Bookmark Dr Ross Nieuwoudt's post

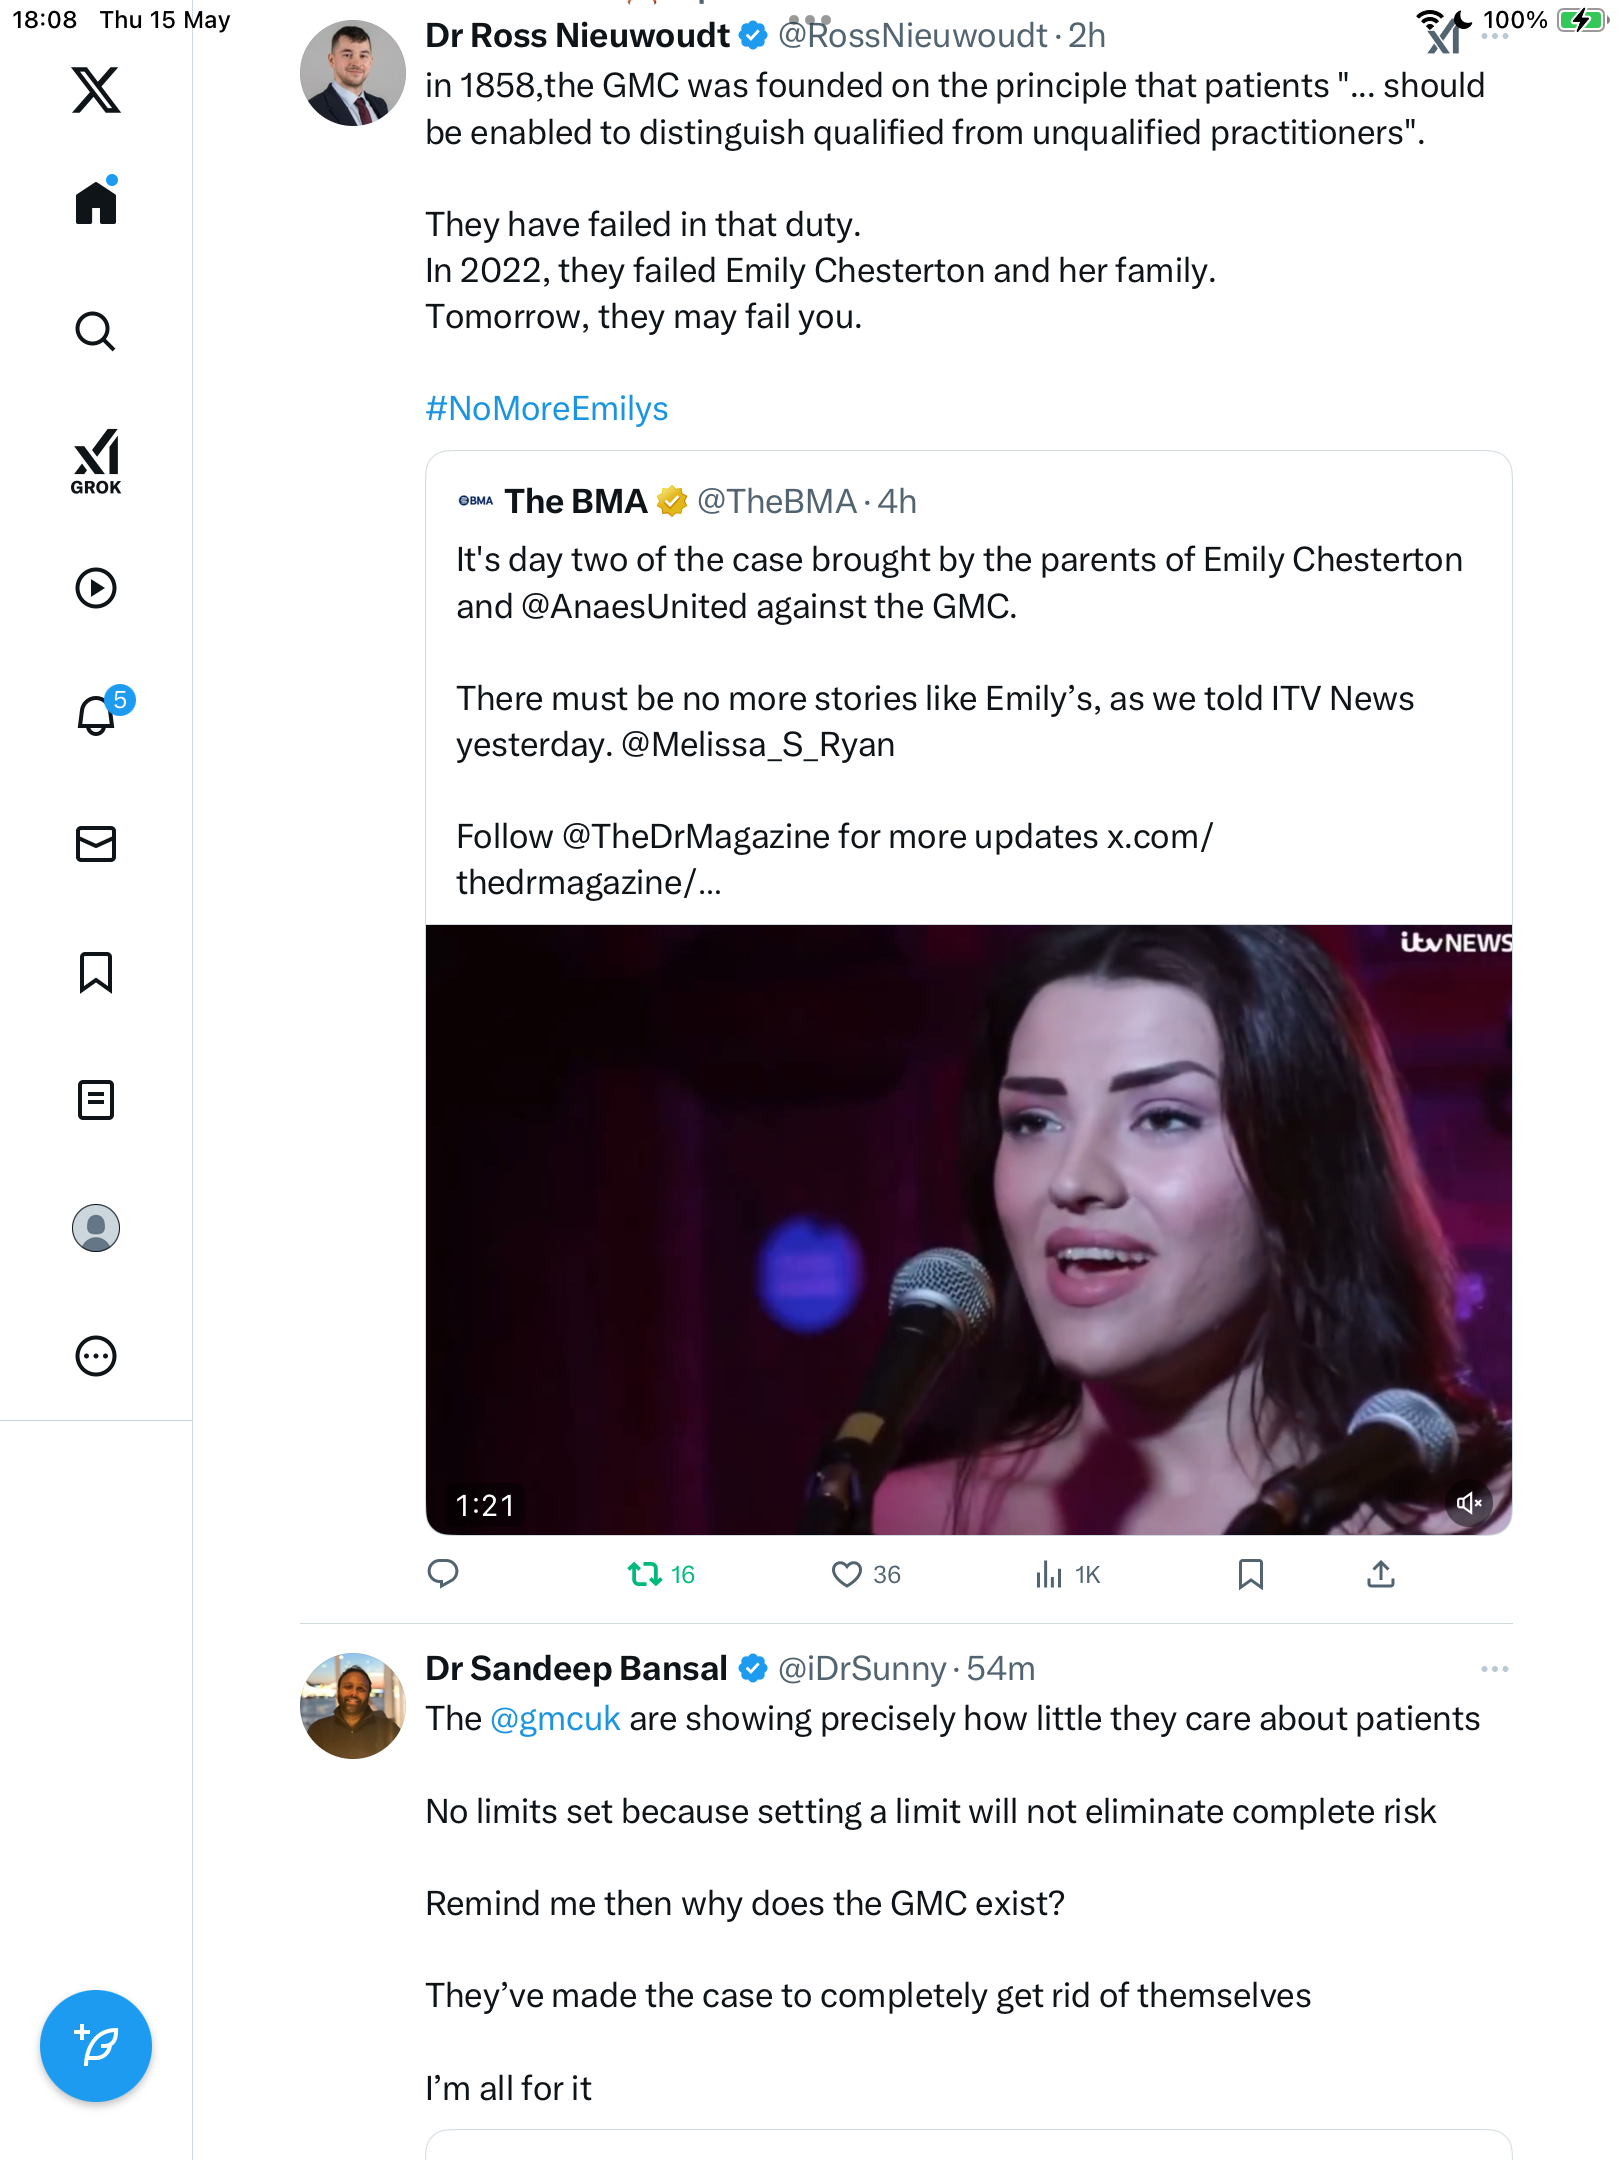pyautogui.click(x=1250, y=1575)
